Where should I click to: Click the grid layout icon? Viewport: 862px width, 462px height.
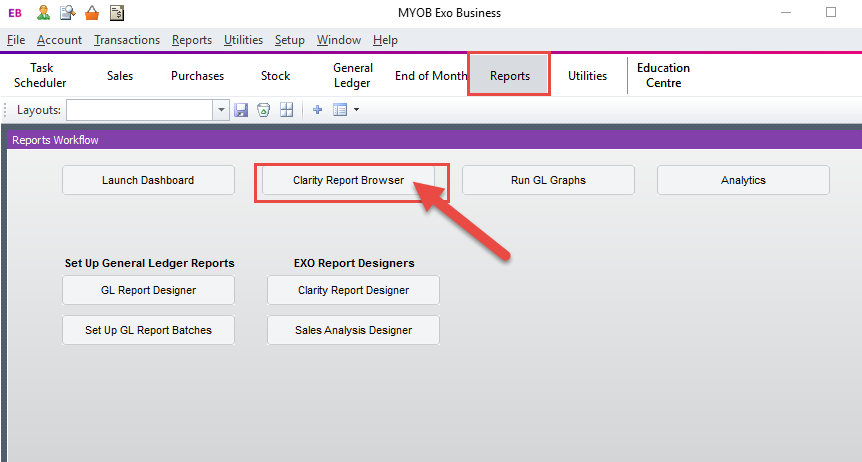(x=286, y=110)
